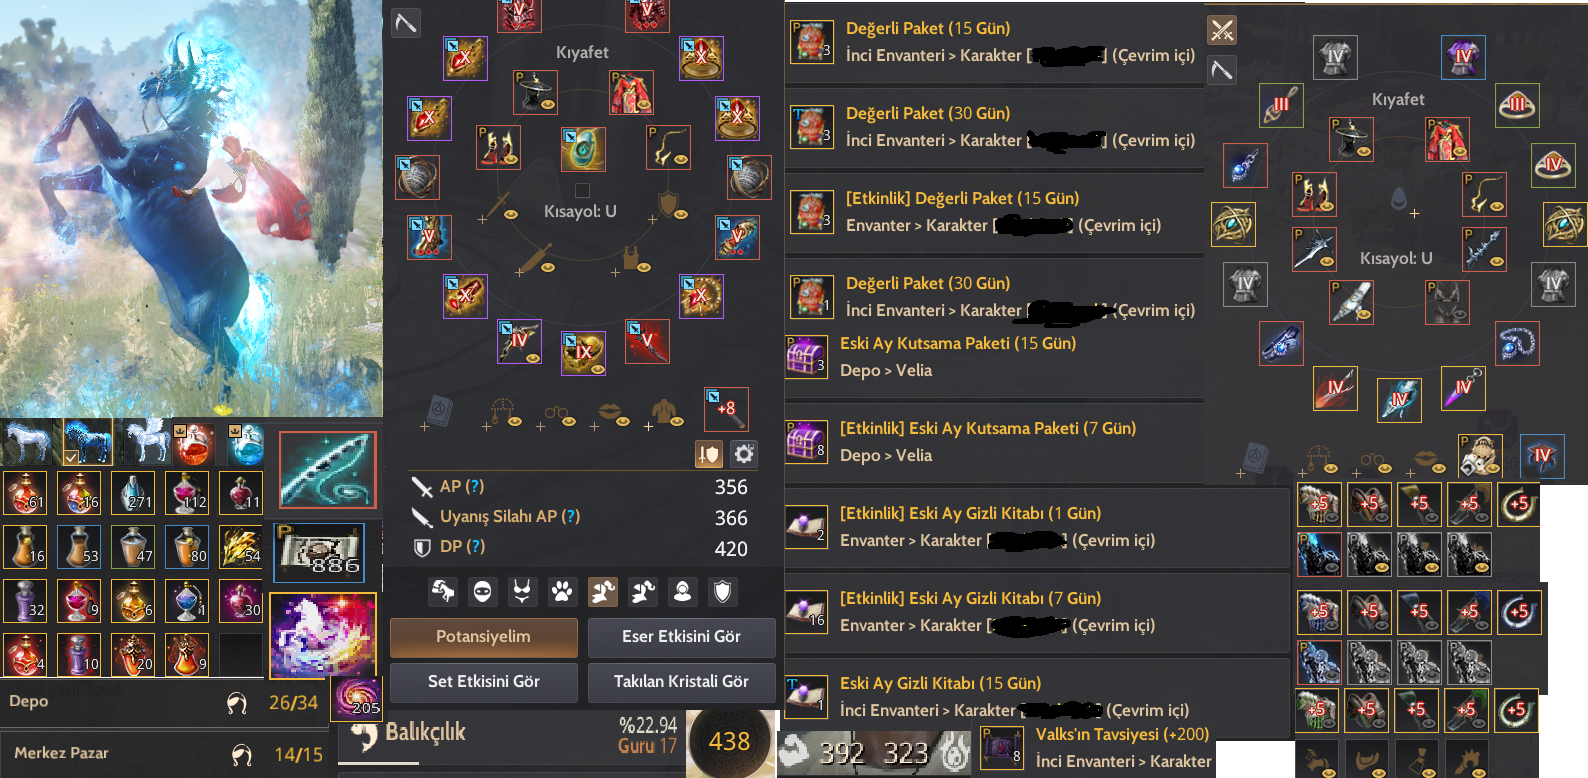The height and width of the screenshot is (778, 1588).
Task: Tick the small checkbox below Kıyafet
Action: [x=582, y=190]
